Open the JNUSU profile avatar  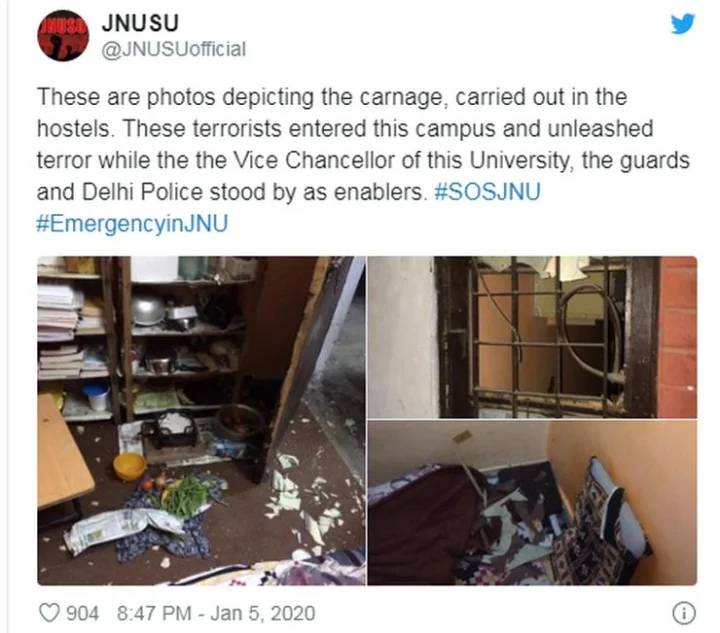point(63,35)
